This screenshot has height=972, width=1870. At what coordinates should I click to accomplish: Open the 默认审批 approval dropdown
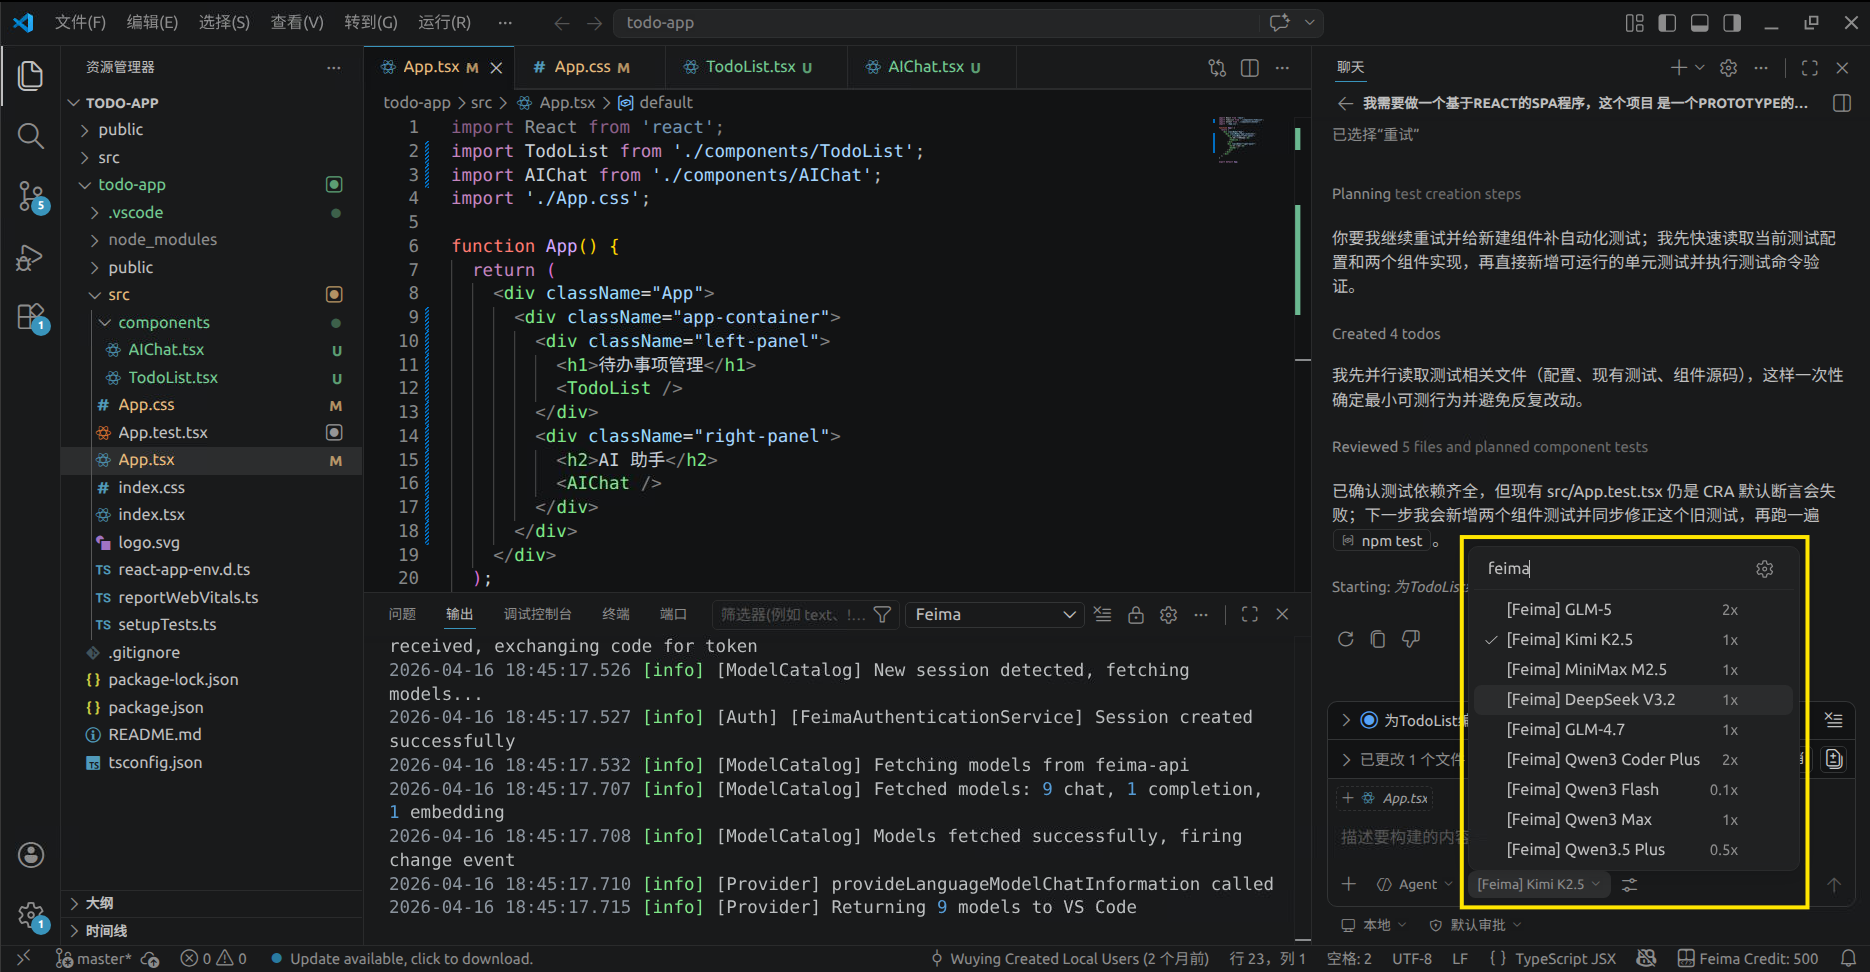coord(1475,925)
